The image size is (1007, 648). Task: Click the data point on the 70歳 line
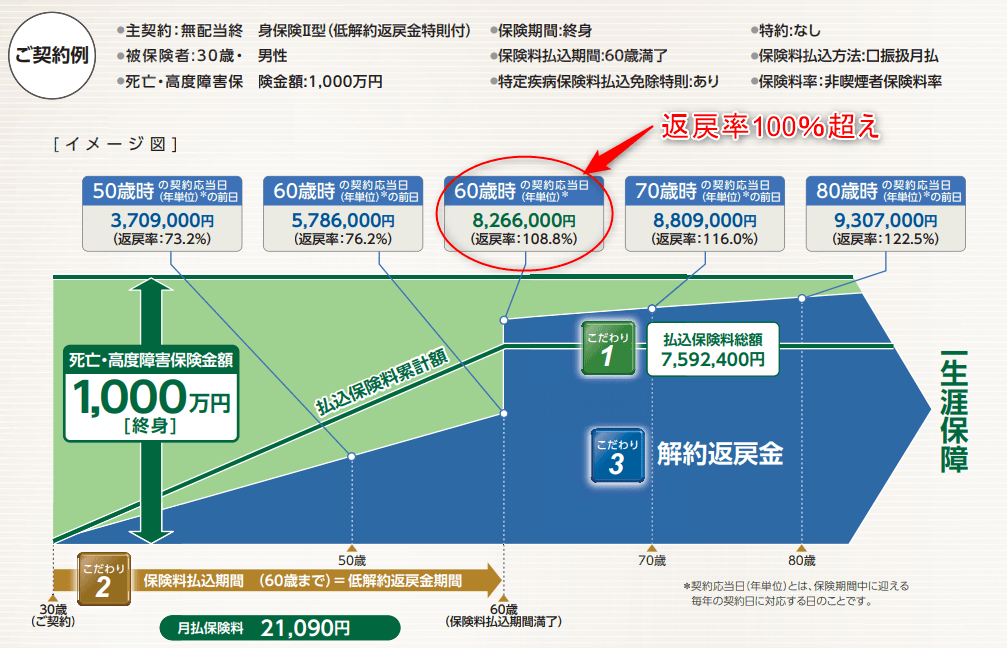pyautogui.click(x=652, y=309)
